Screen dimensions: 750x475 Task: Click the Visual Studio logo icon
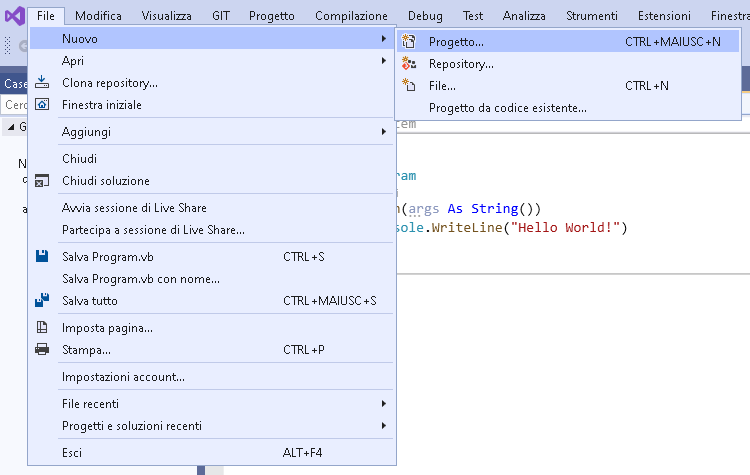coord(15,16)
